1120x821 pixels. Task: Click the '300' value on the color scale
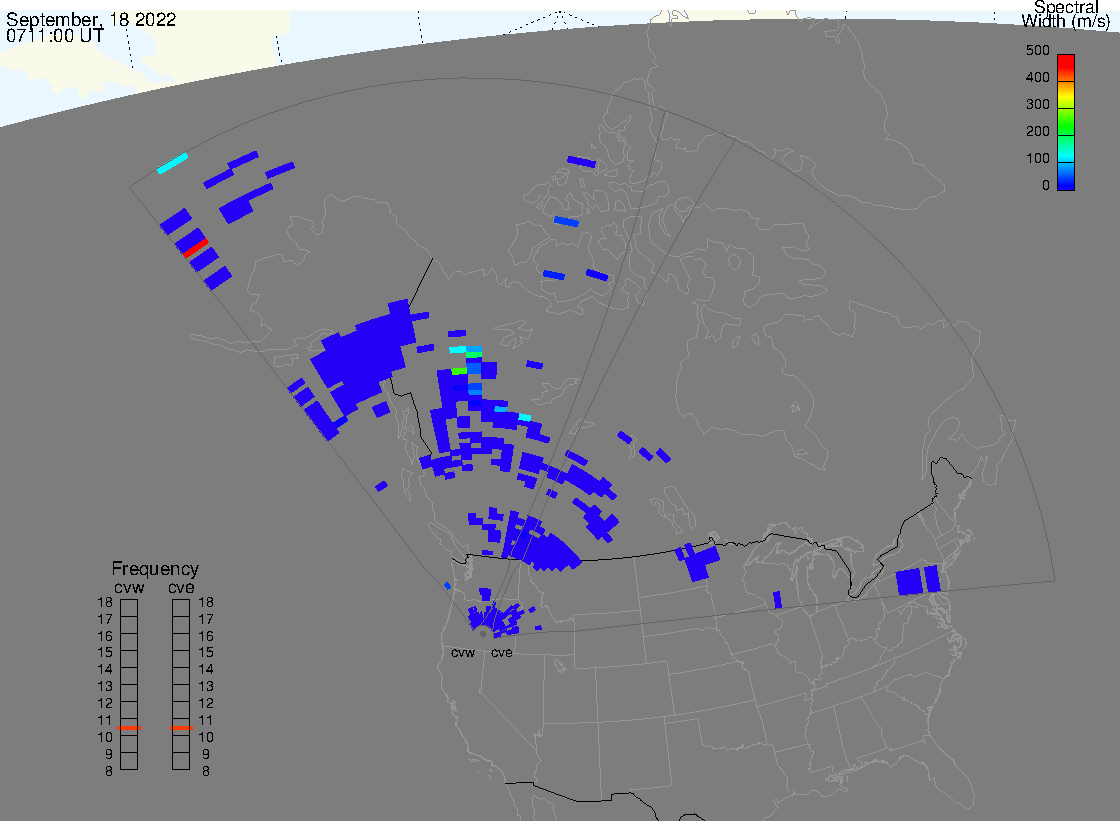coord(1038,104)
